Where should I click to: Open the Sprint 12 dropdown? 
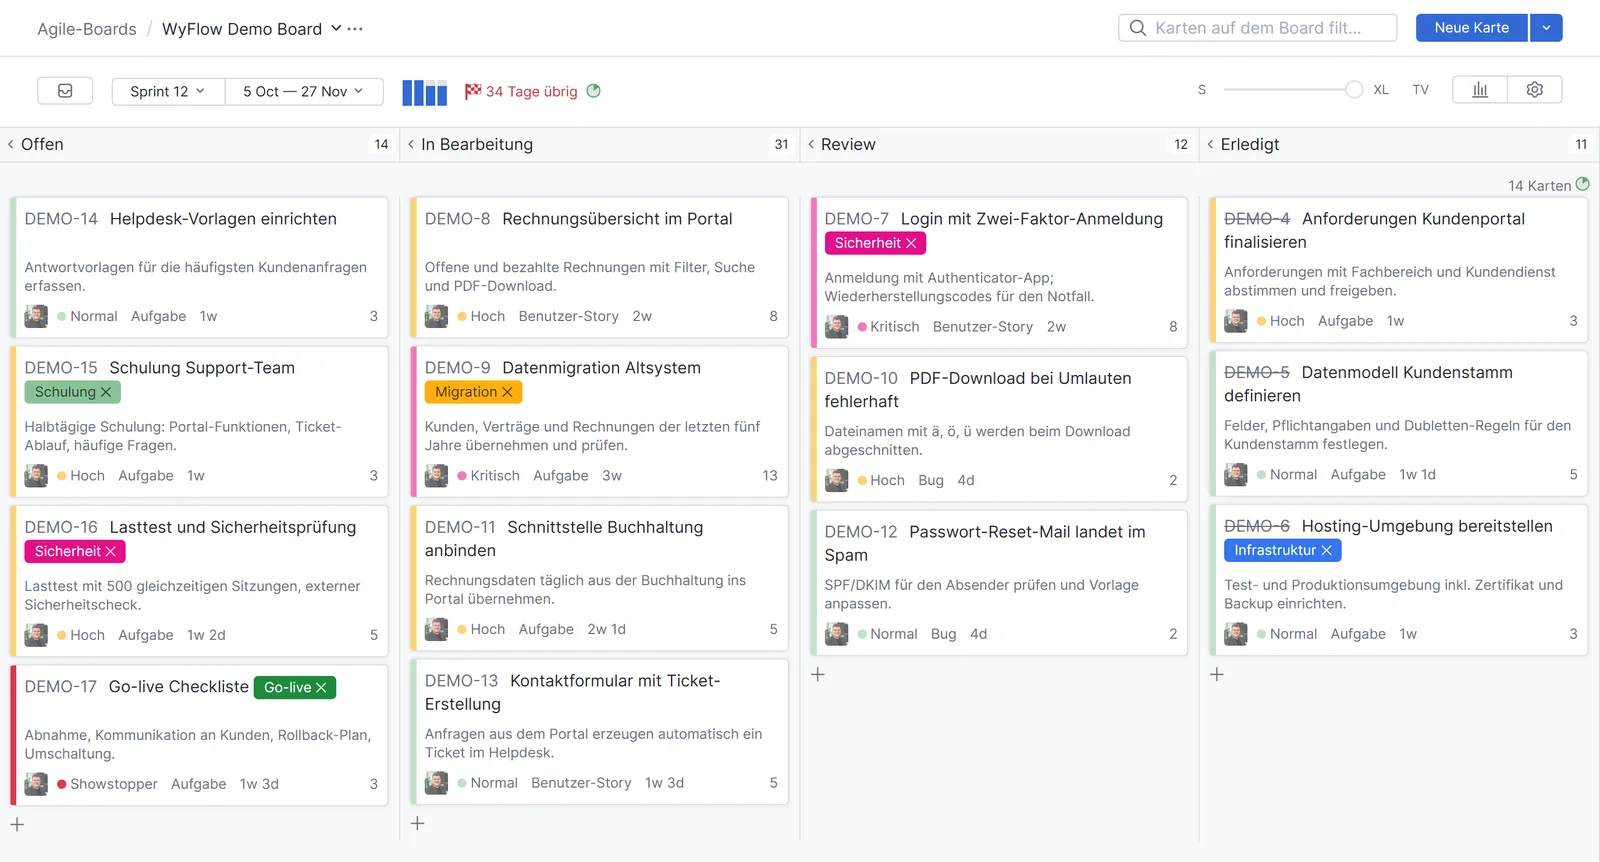[168, 91]
